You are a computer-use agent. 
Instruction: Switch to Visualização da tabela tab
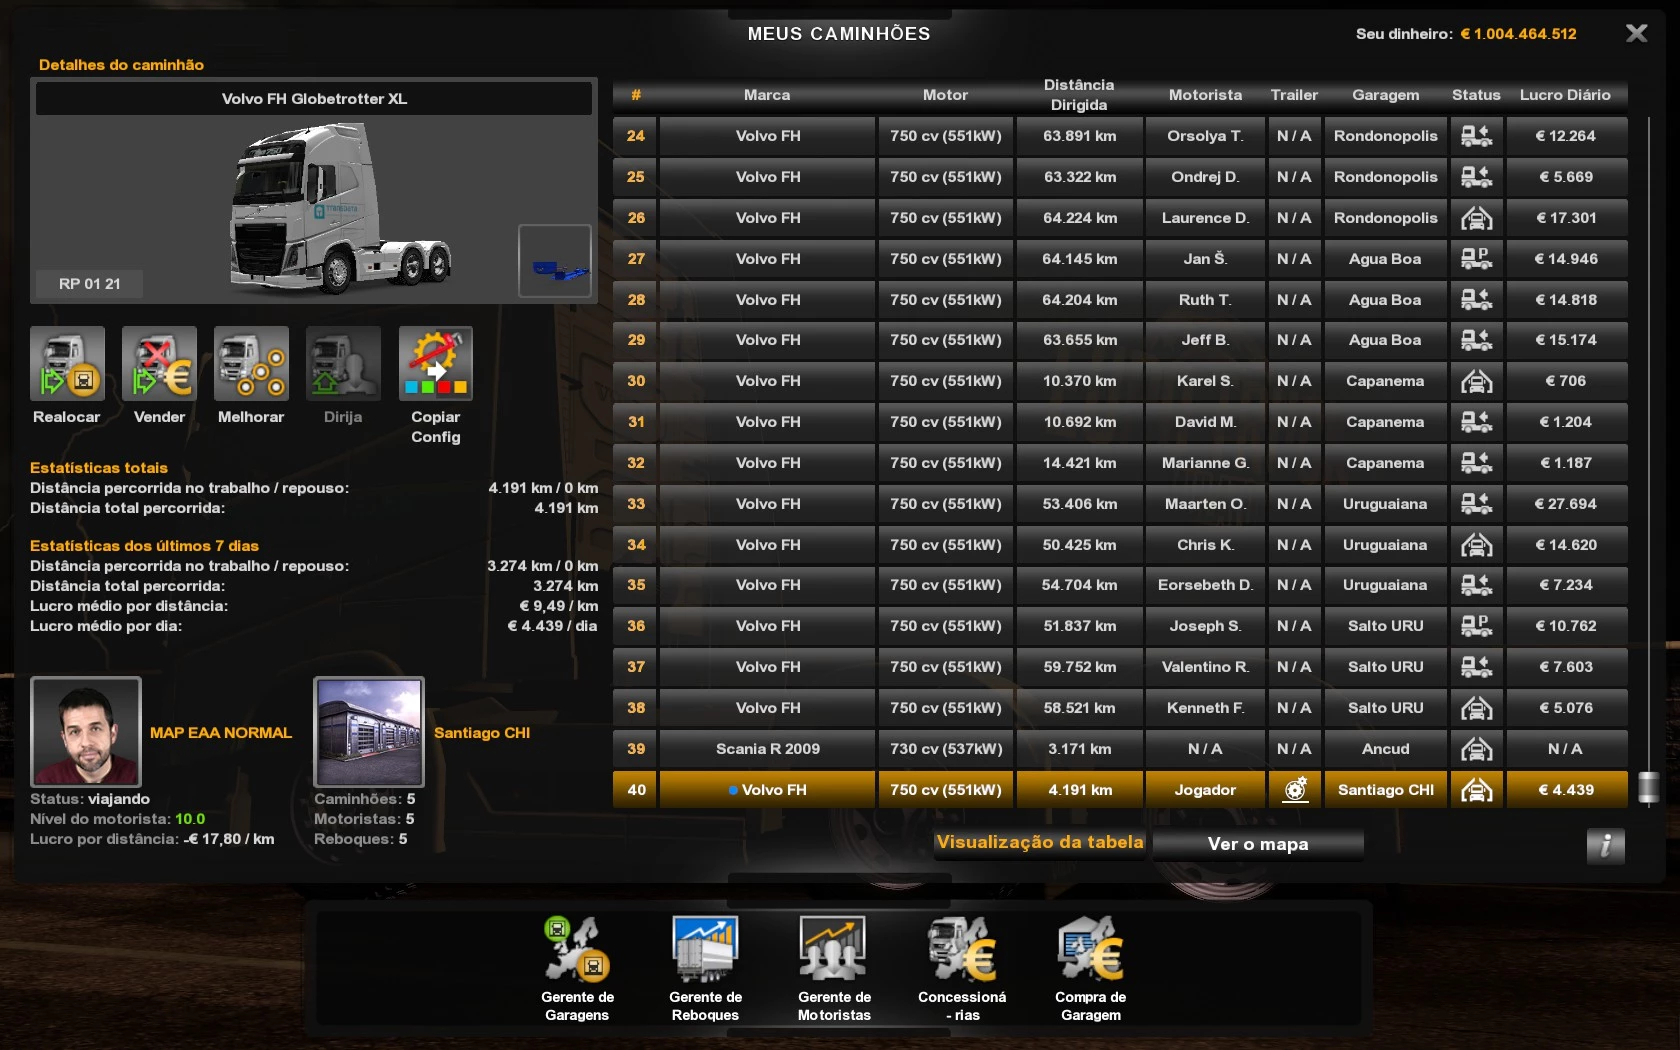(x=1039, y=843)
